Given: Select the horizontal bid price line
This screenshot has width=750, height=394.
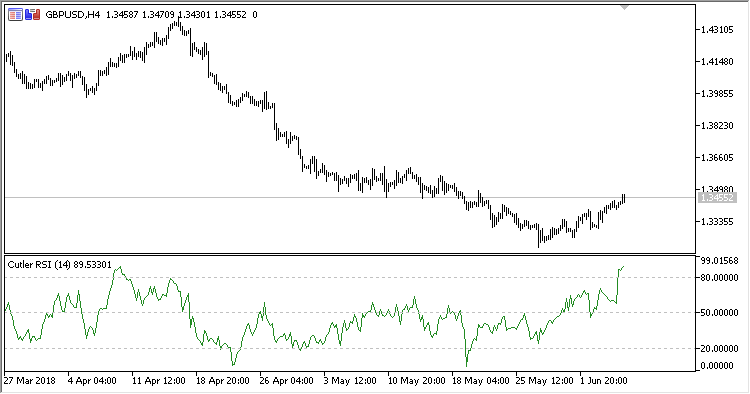Looking at the screenshot, I should pos(350,197).
